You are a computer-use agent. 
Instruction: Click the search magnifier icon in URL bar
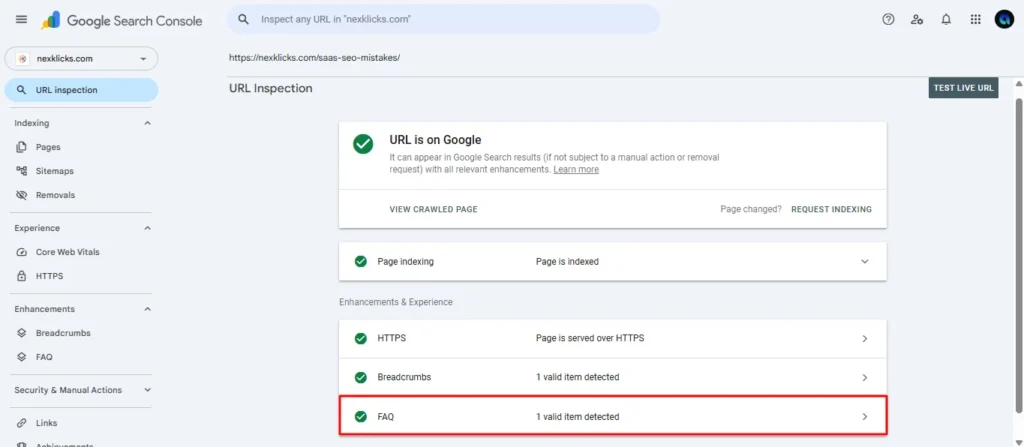(244, 20)
